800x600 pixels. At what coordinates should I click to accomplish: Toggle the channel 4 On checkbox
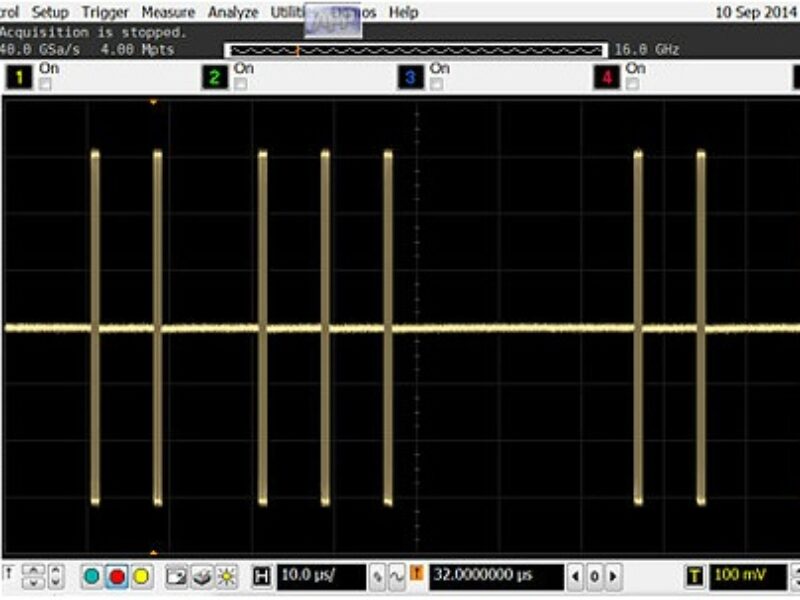click(632, 85)
